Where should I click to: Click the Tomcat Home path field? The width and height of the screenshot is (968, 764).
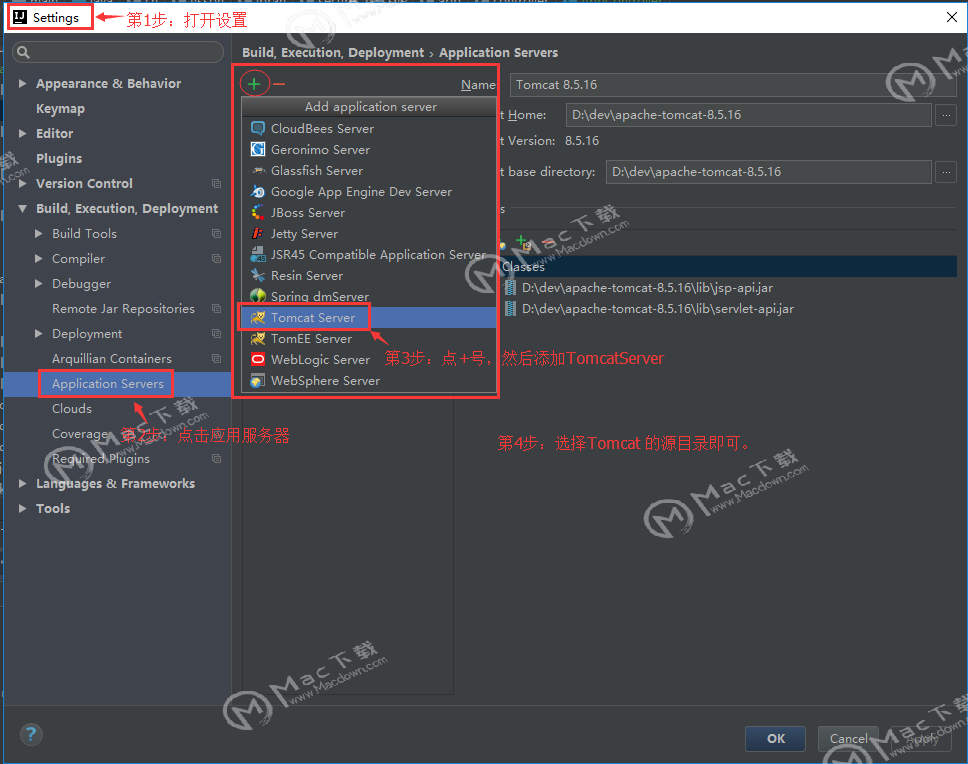click(748, 115)
